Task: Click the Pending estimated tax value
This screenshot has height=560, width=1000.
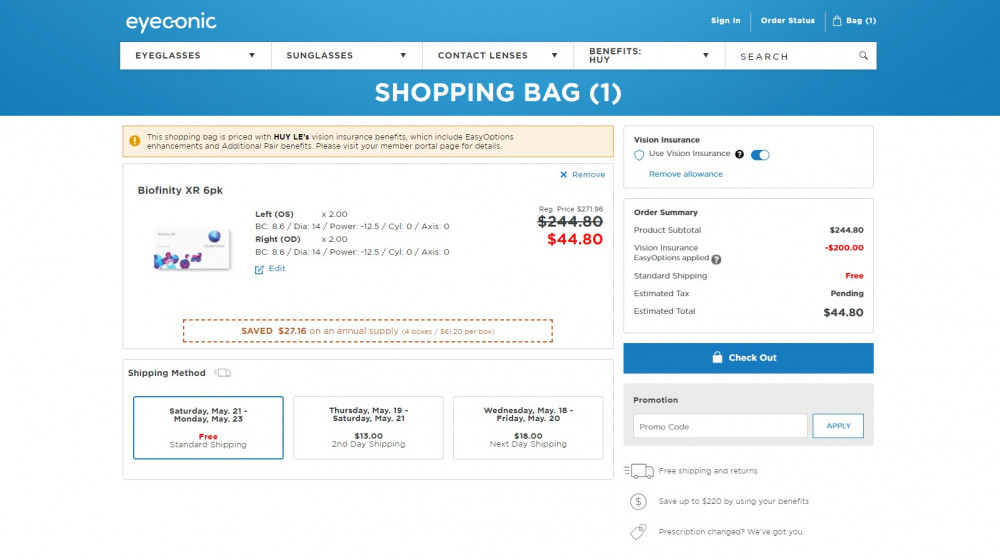Action: tap(847, 293)
